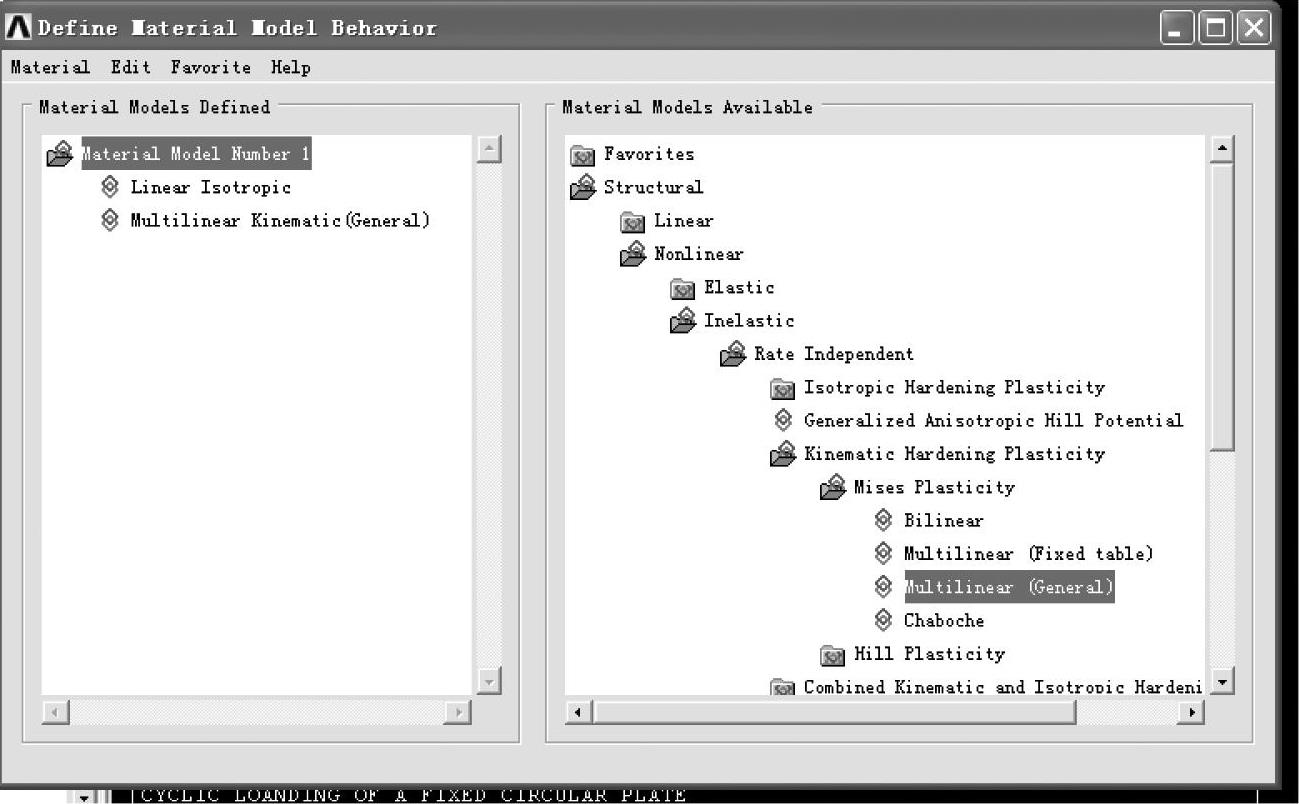The image size is (1299, 804).
Task: Click the Chaboche model icon
Action: (883, 620)
